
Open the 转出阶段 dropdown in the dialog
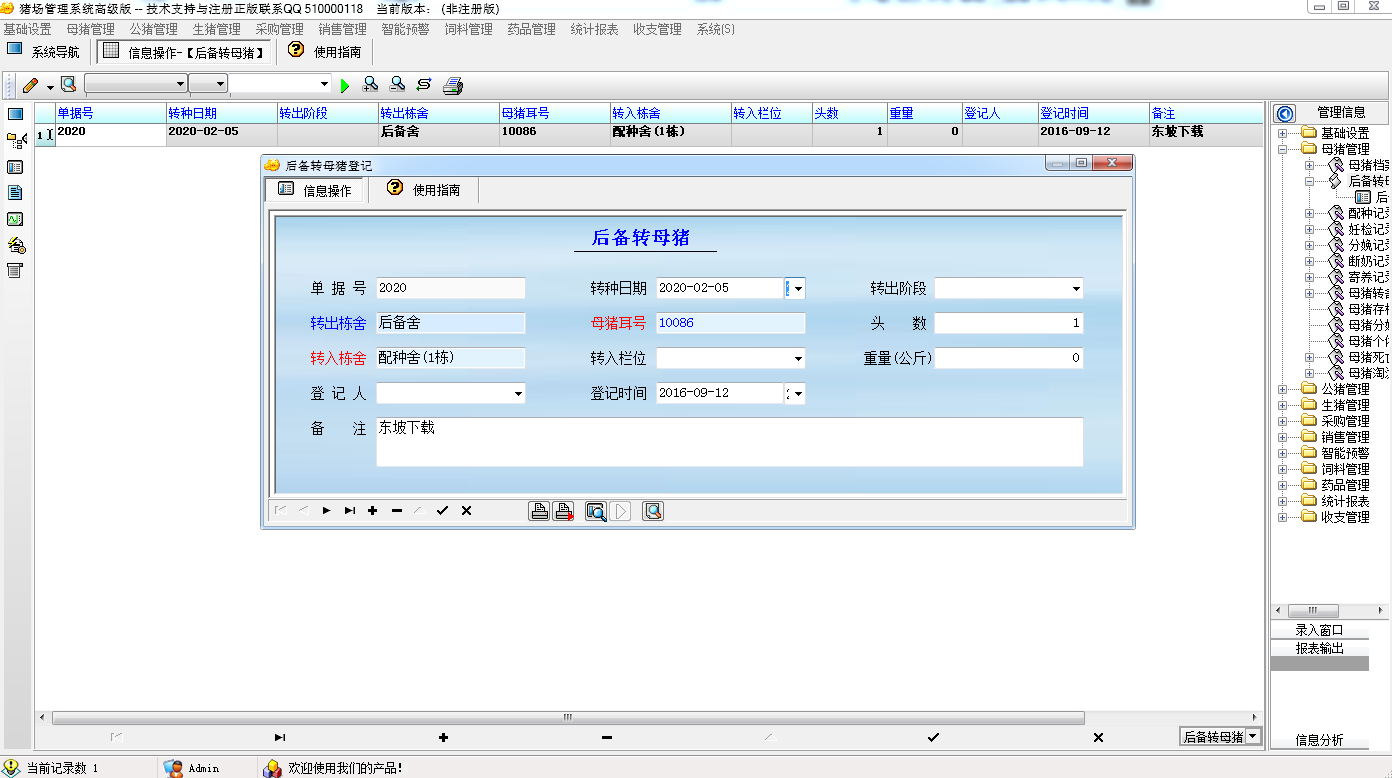[x=1076, y=289]
